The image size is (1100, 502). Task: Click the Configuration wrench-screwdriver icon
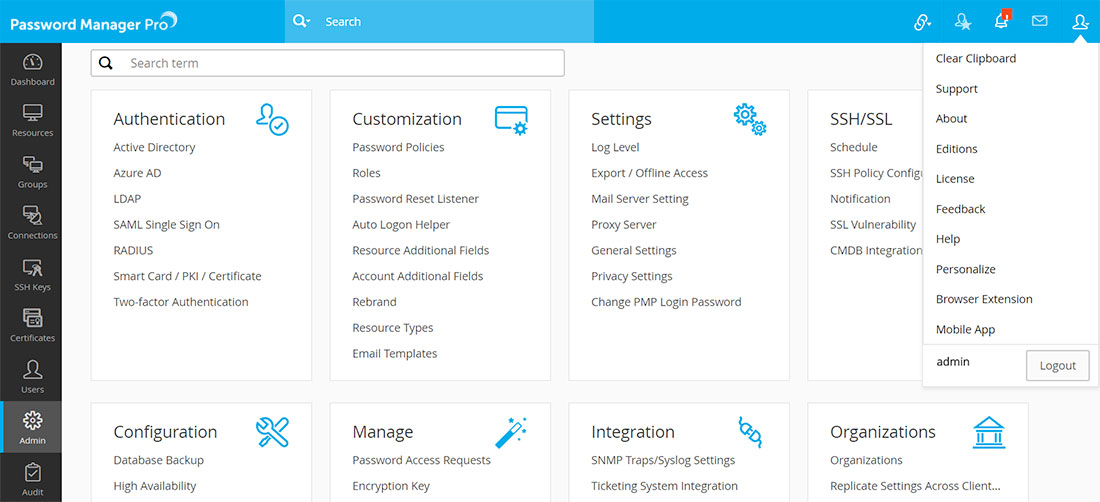[x=272, y=432]
